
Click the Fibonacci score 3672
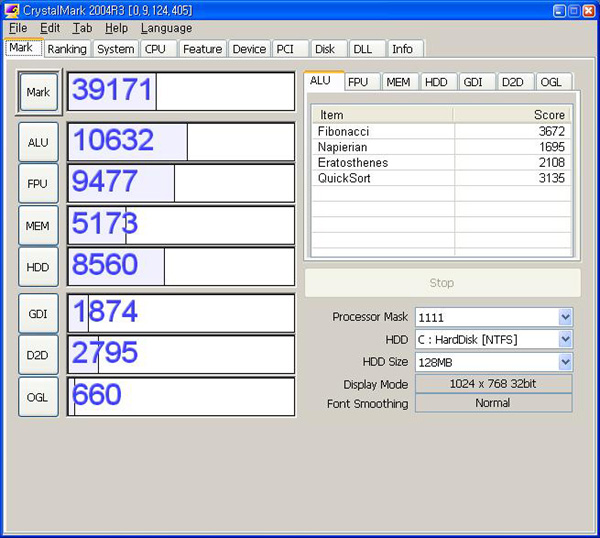point(551,131)
